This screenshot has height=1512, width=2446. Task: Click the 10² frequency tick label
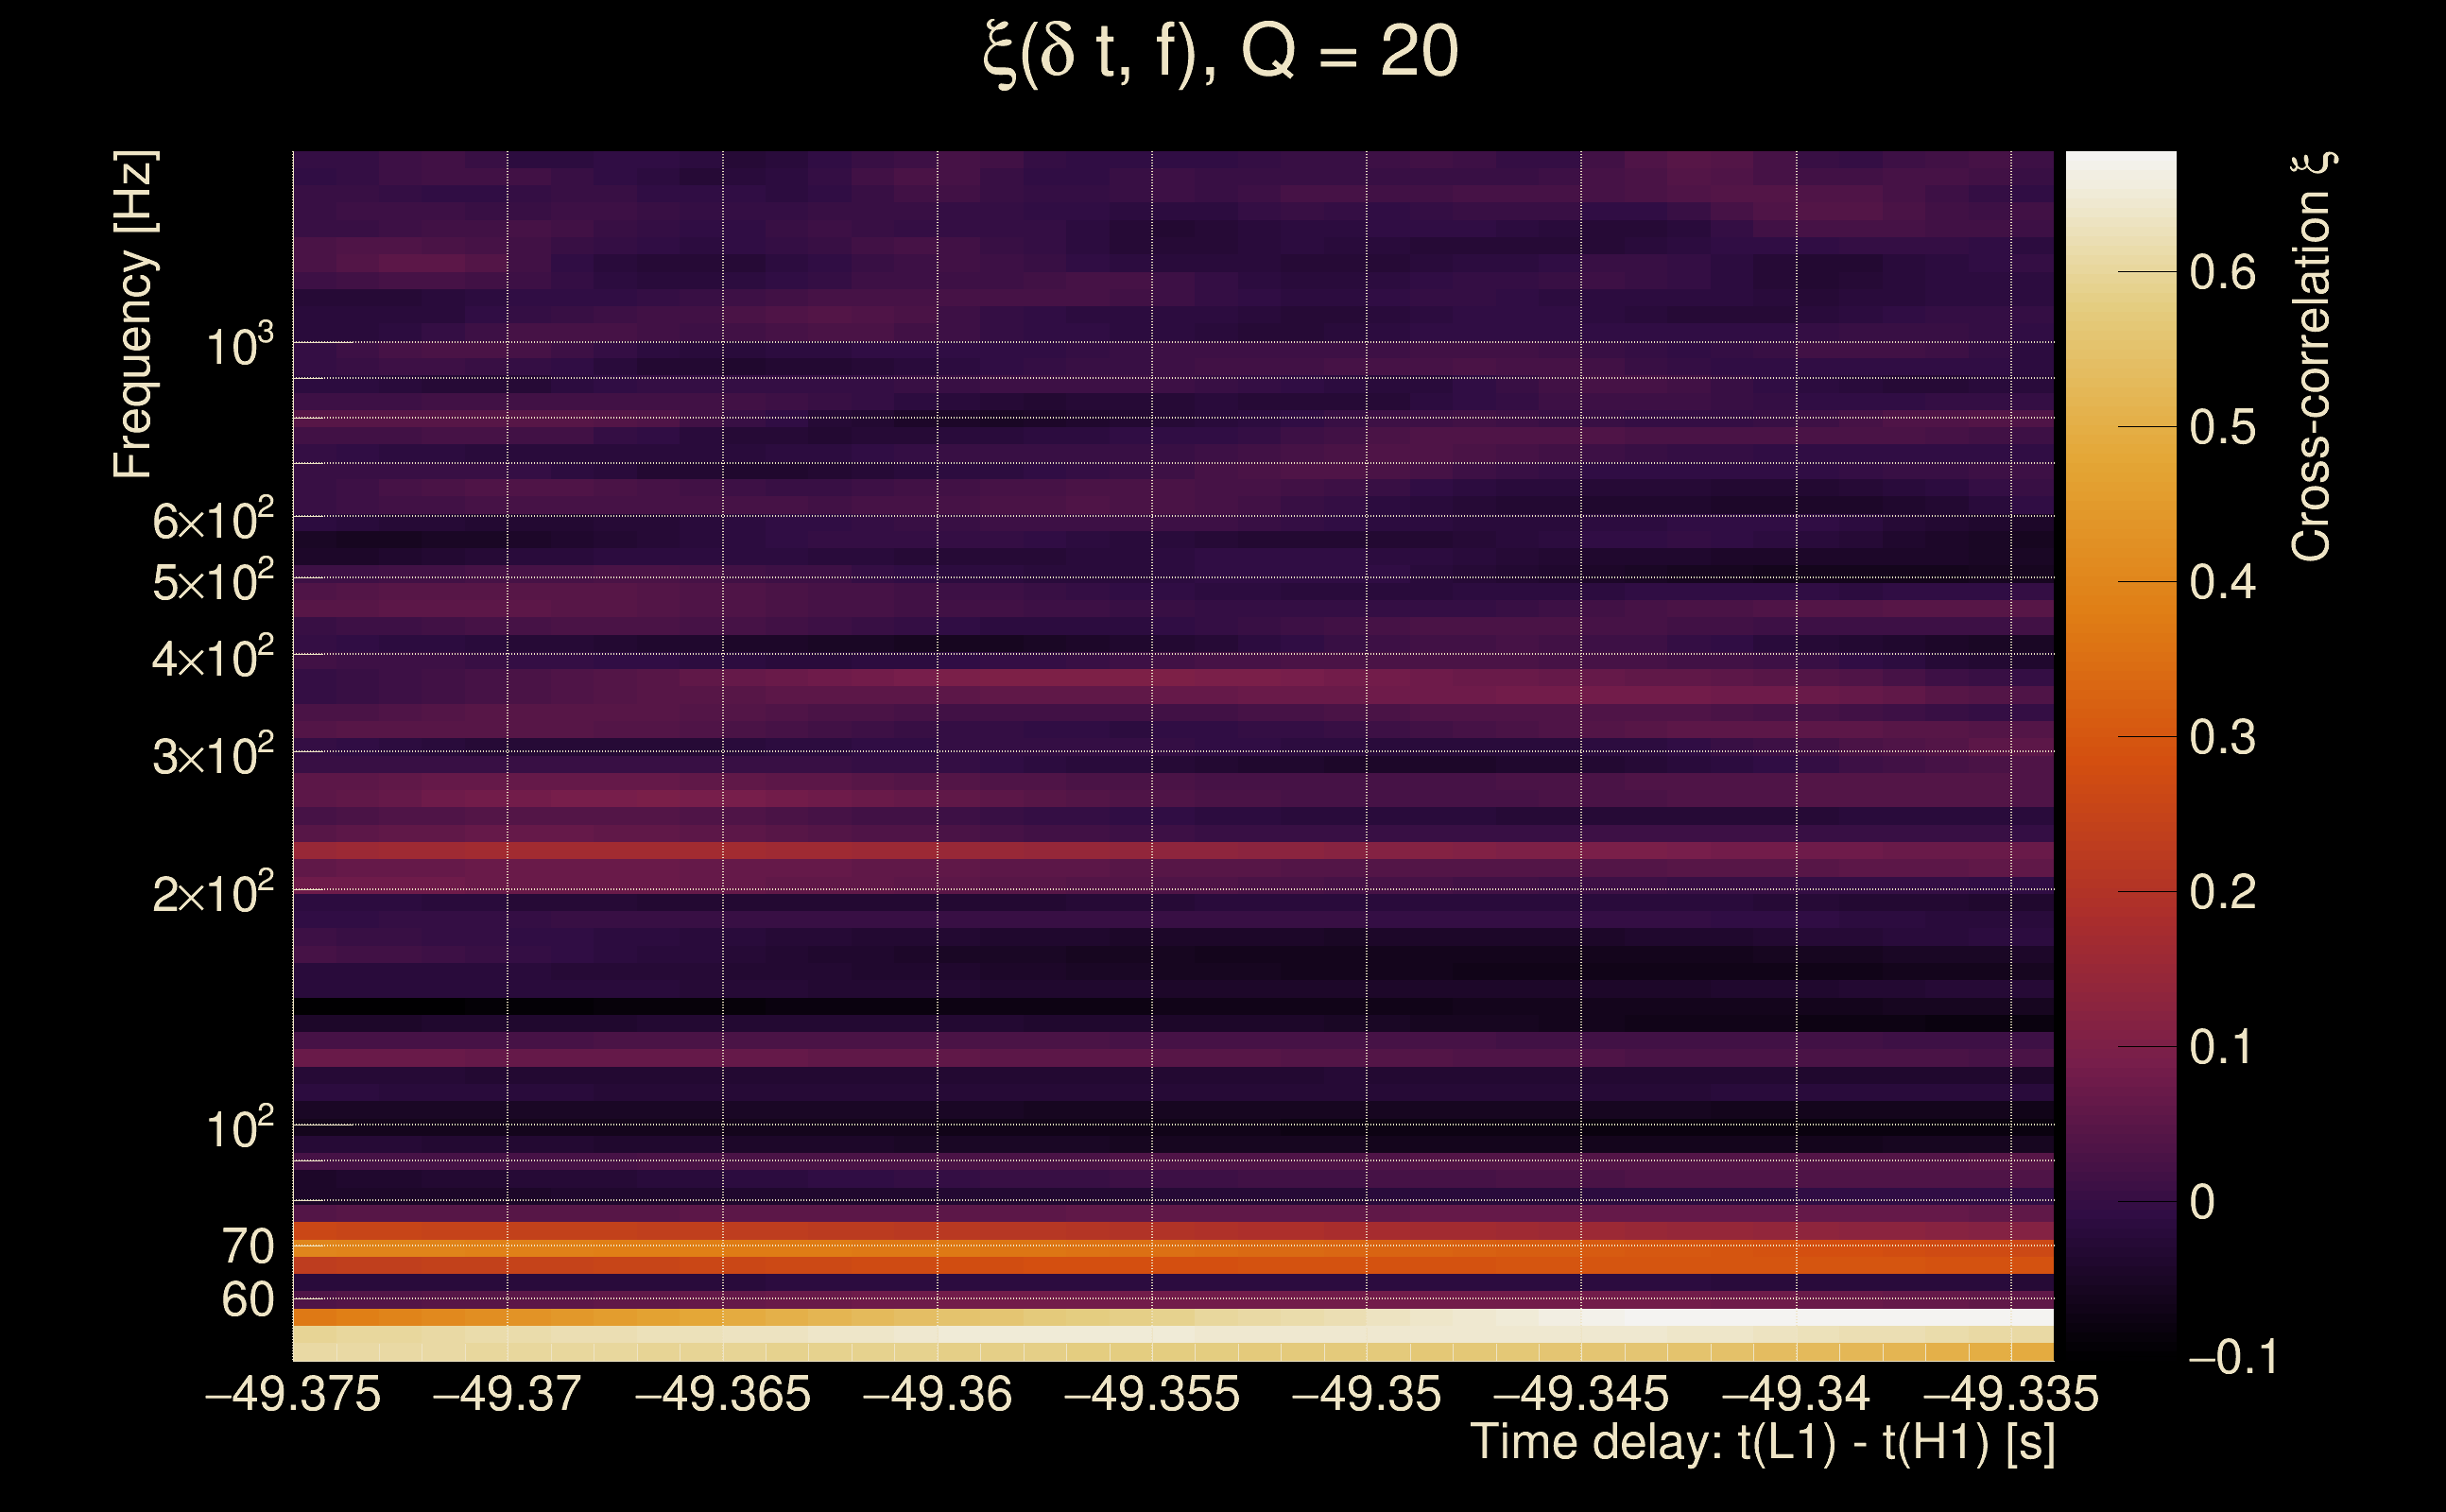point(239,1128)
